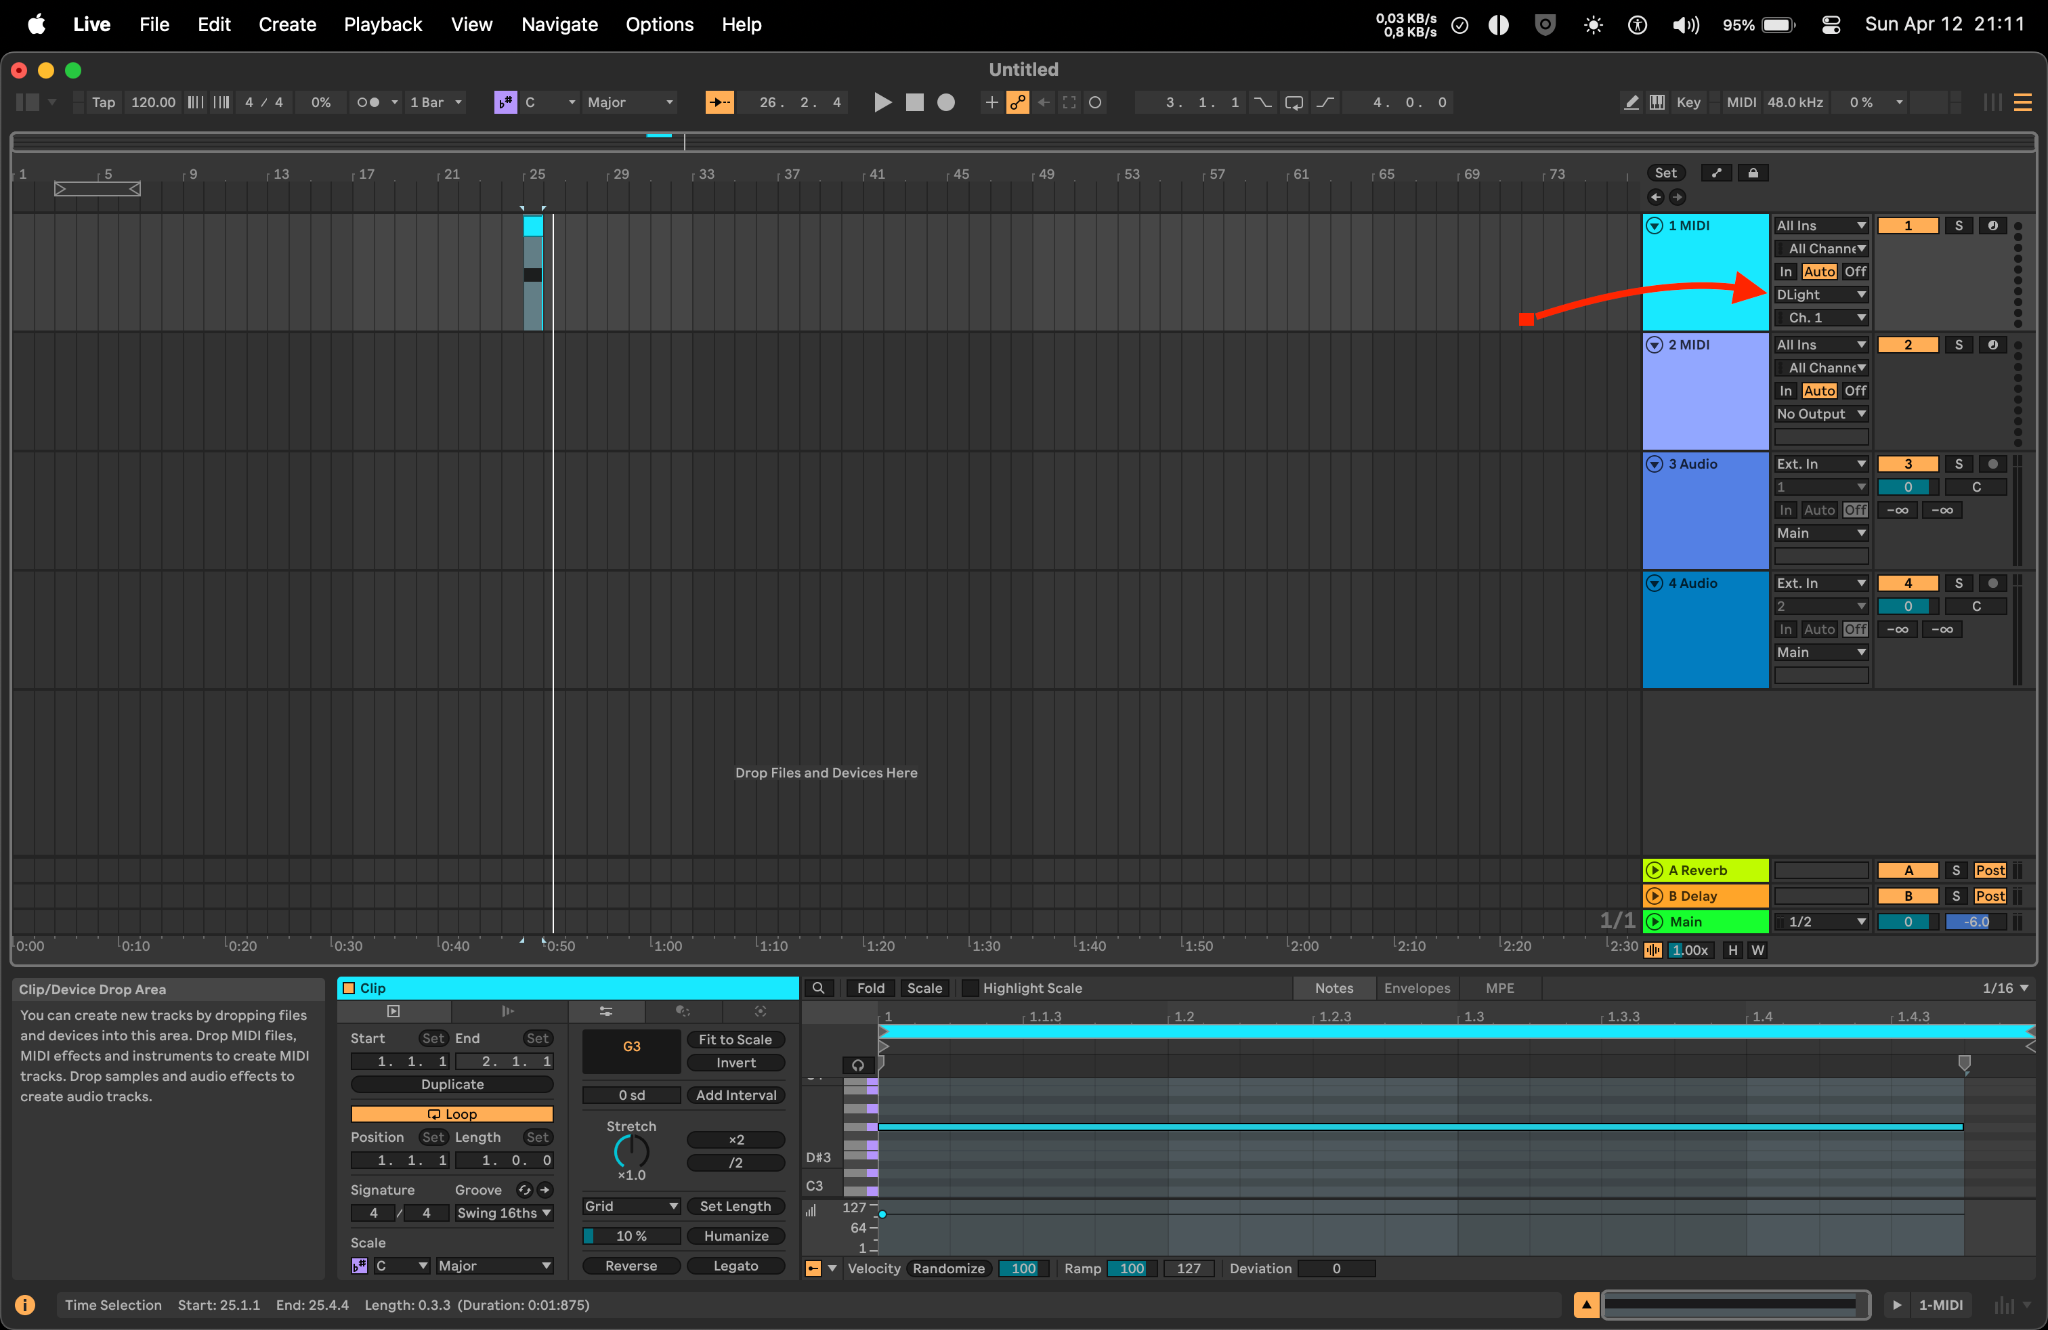Click the Arrangement Record button
This screenshot has height=1330, width=2048.
tap(946, 102)
